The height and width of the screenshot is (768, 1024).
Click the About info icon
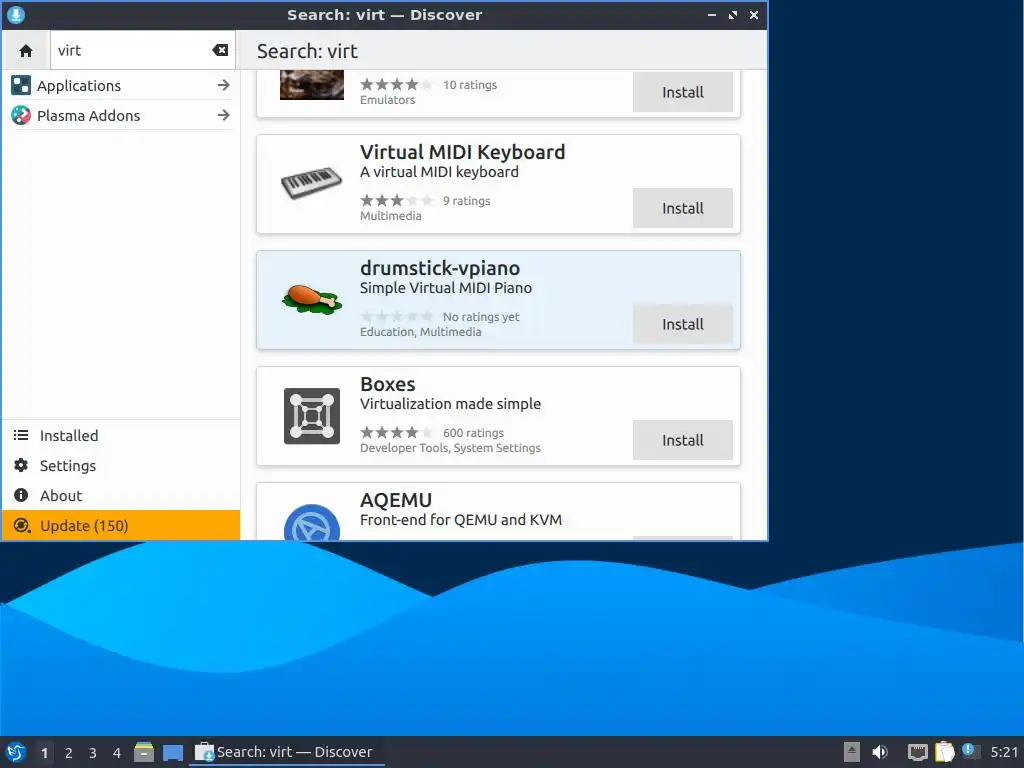tap(21, 496)
